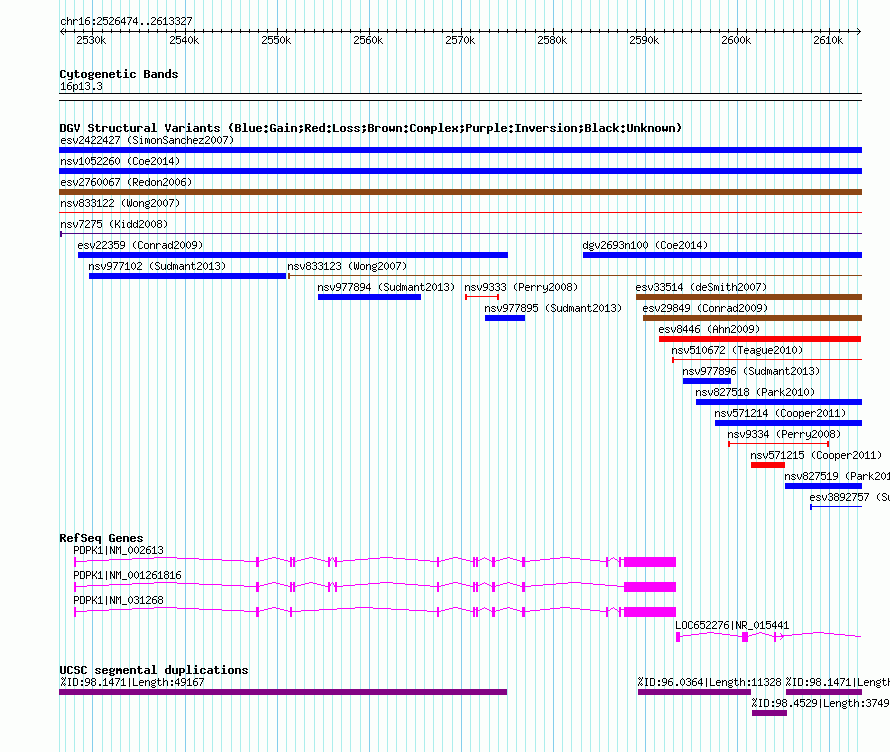
Task: Click the 2530k ruler position
Action: point(91,40)
